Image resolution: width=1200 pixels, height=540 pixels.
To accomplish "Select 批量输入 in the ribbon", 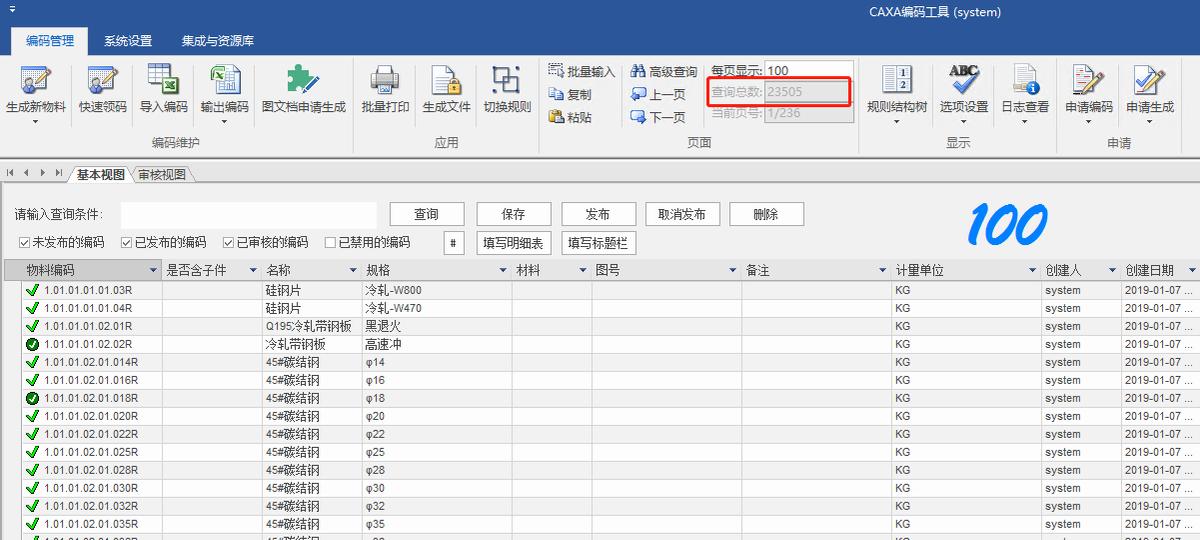I will point(582,72).
